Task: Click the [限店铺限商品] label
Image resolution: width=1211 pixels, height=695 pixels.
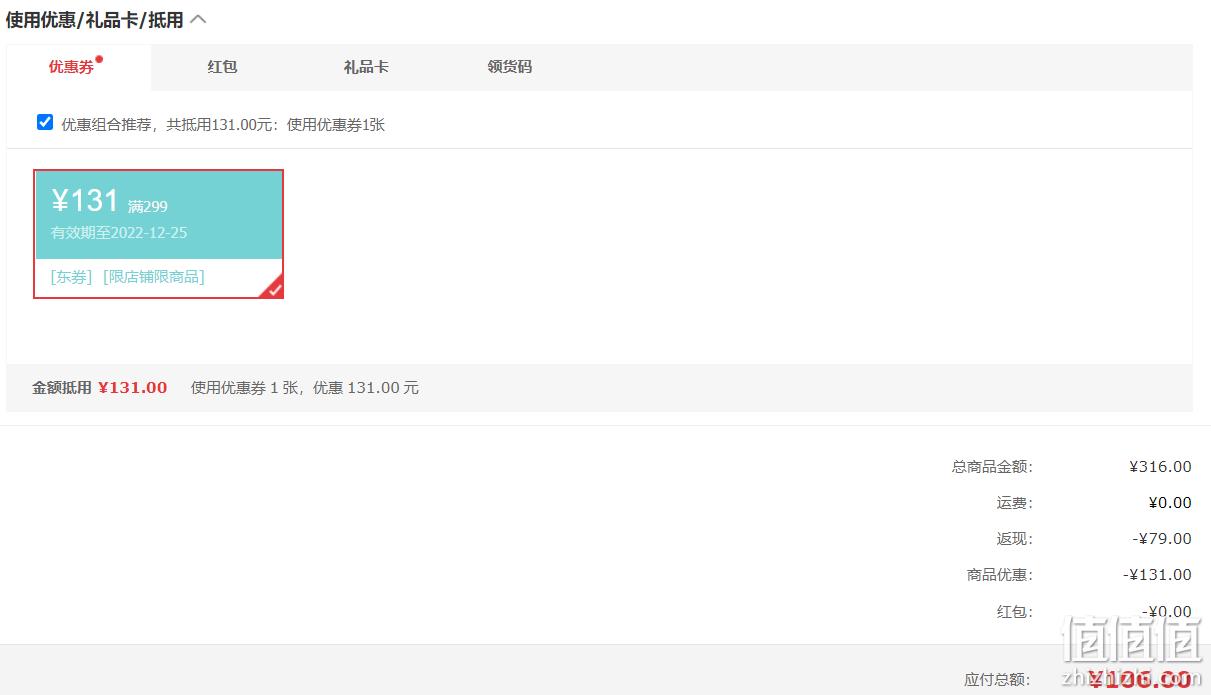Action: 154,277
